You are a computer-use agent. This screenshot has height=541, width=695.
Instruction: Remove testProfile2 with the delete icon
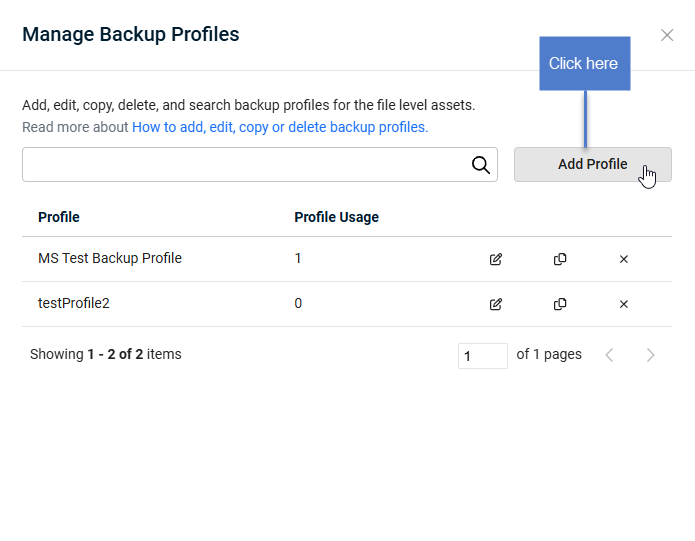tap(624, 304)
